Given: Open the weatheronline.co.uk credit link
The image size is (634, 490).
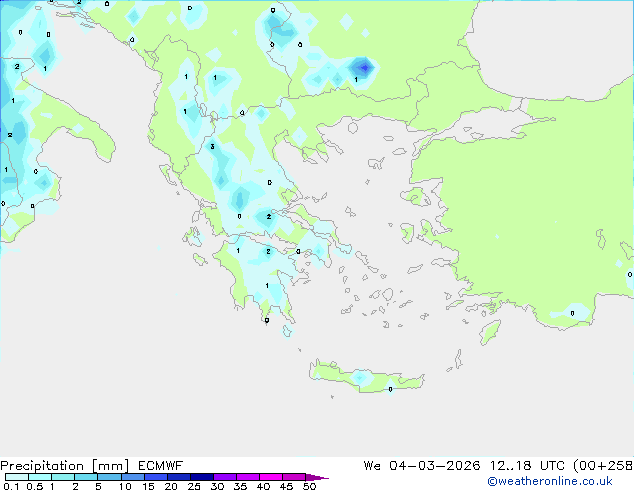Looking at the screenshot, I should 550,481.
